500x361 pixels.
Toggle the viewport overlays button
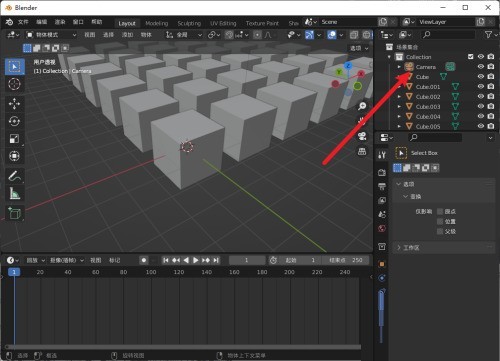[332, 35]
